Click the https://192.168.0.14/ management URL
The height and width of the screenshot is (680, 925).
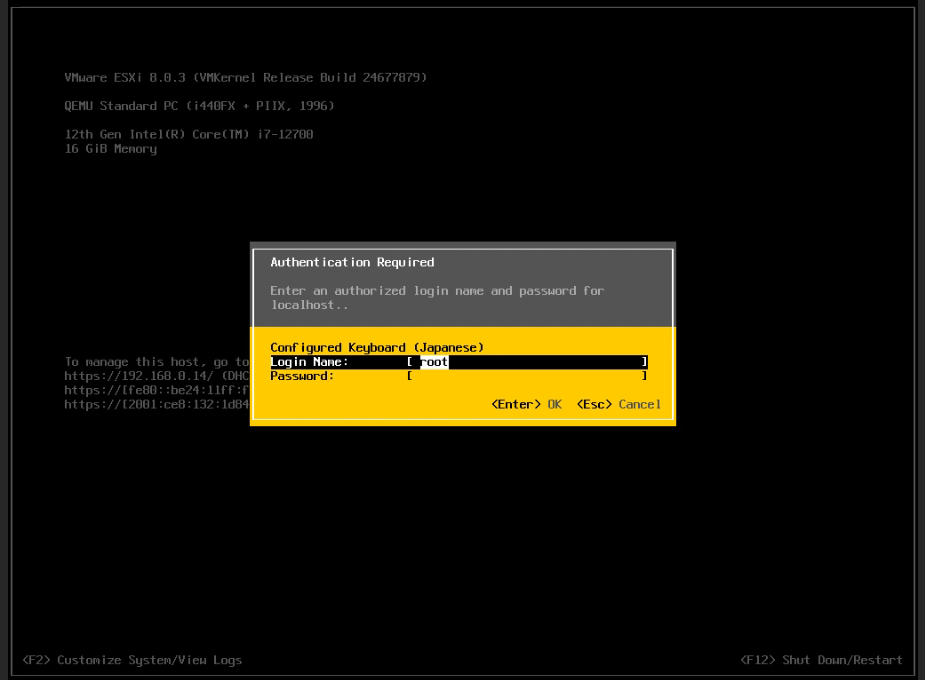pyautogui.click(x=139, y=376)
